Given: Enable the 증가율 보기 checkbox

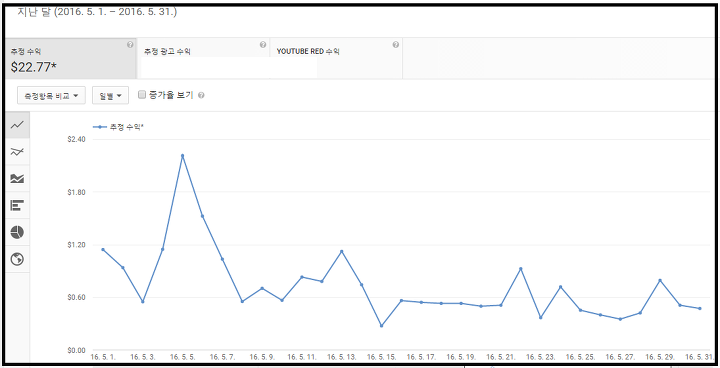Looking at the screenshot, I should pos(142,94).
